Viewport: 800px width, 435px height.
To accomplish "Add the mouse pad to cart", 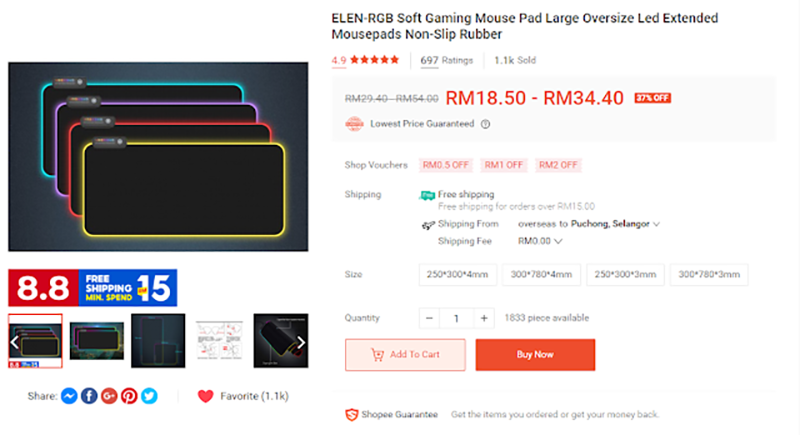I will [405, 354].
